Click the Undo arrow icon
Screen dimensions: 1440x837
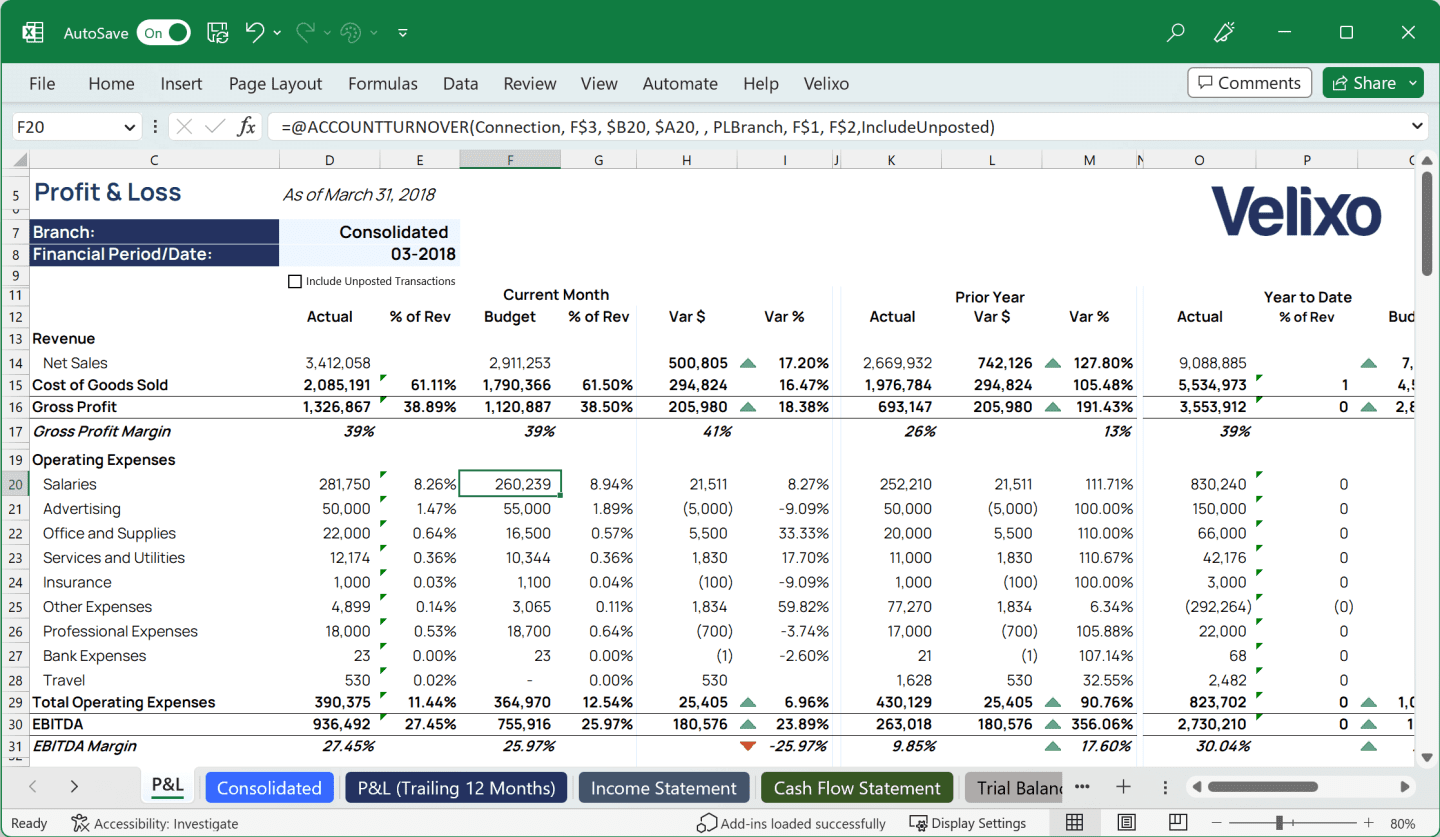point(254,31)
